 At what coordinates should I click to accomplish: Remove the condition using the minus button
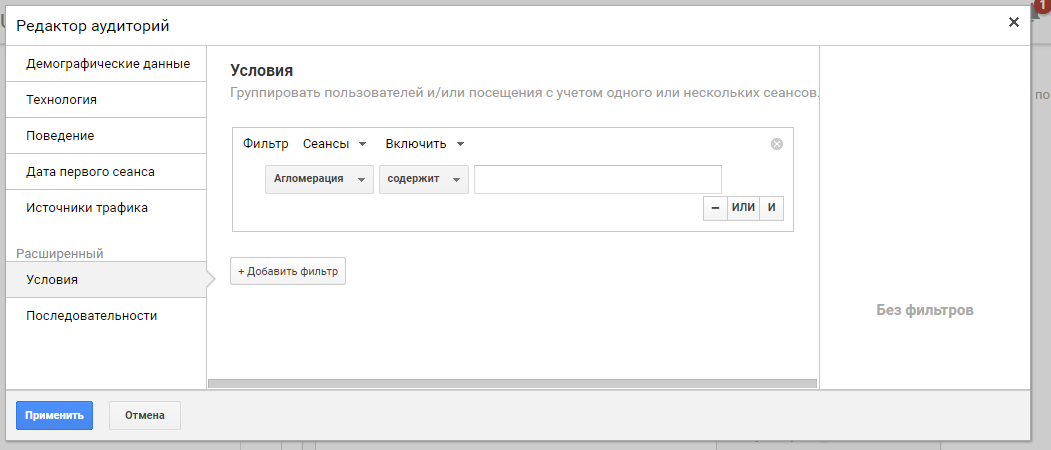pyautogui.click(x=715, y=208)
